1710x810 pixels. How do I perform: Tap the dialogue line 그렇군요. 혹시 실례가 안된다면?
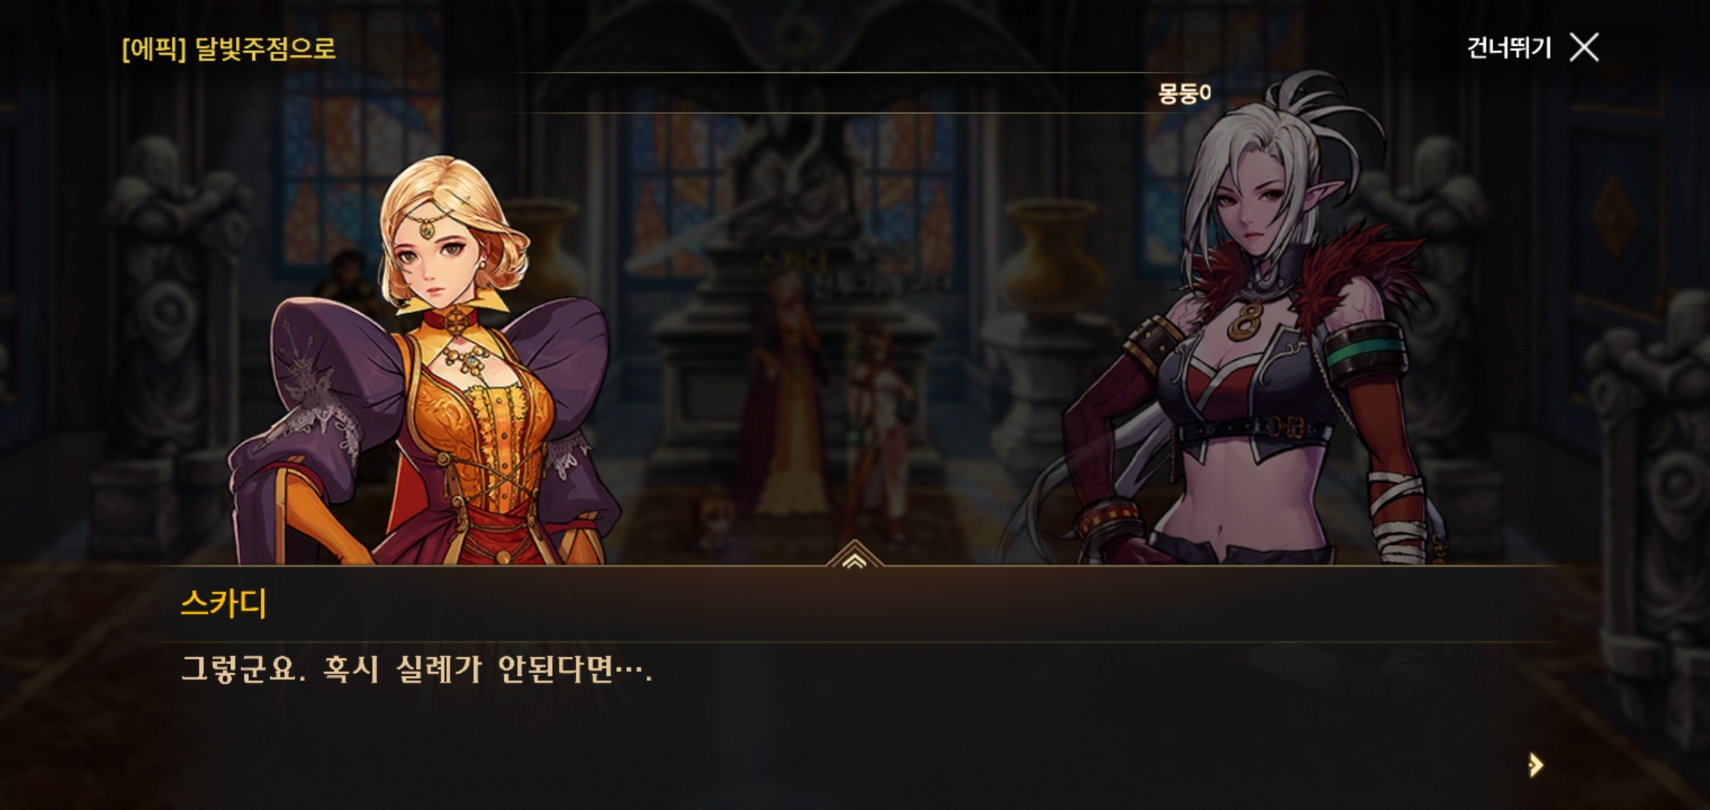click(x=416, y=668)
